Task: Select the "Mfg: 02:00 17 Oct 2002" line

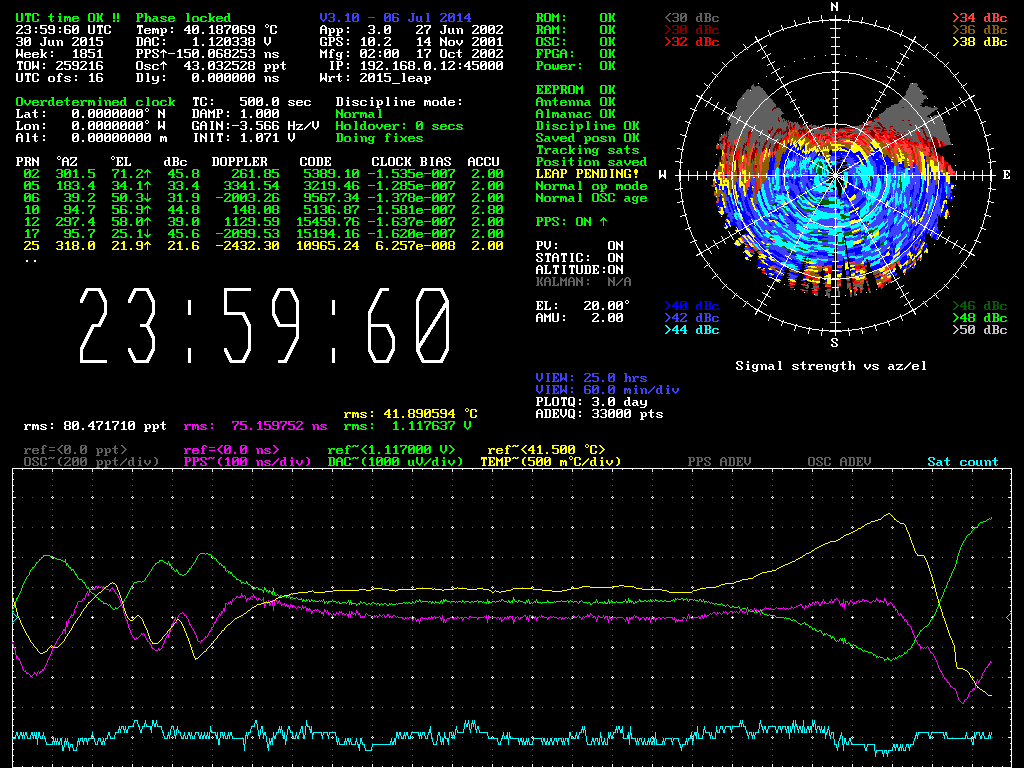Action: click(x=411, y=54)
